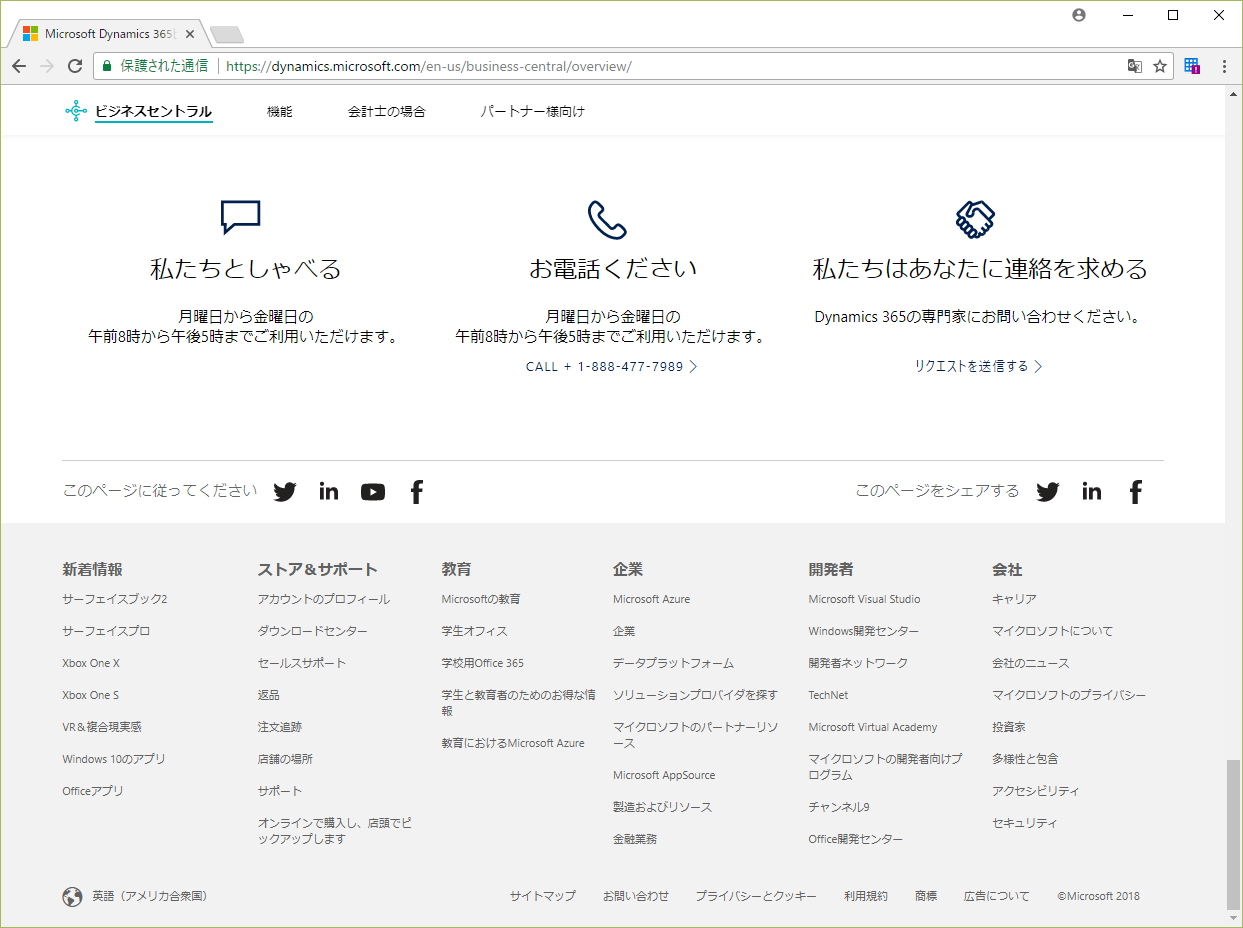Viewport: 1243px width, 928px height.
Task: Select the ビジネスセントラル nav item
Action: click(x=153, y=112)
